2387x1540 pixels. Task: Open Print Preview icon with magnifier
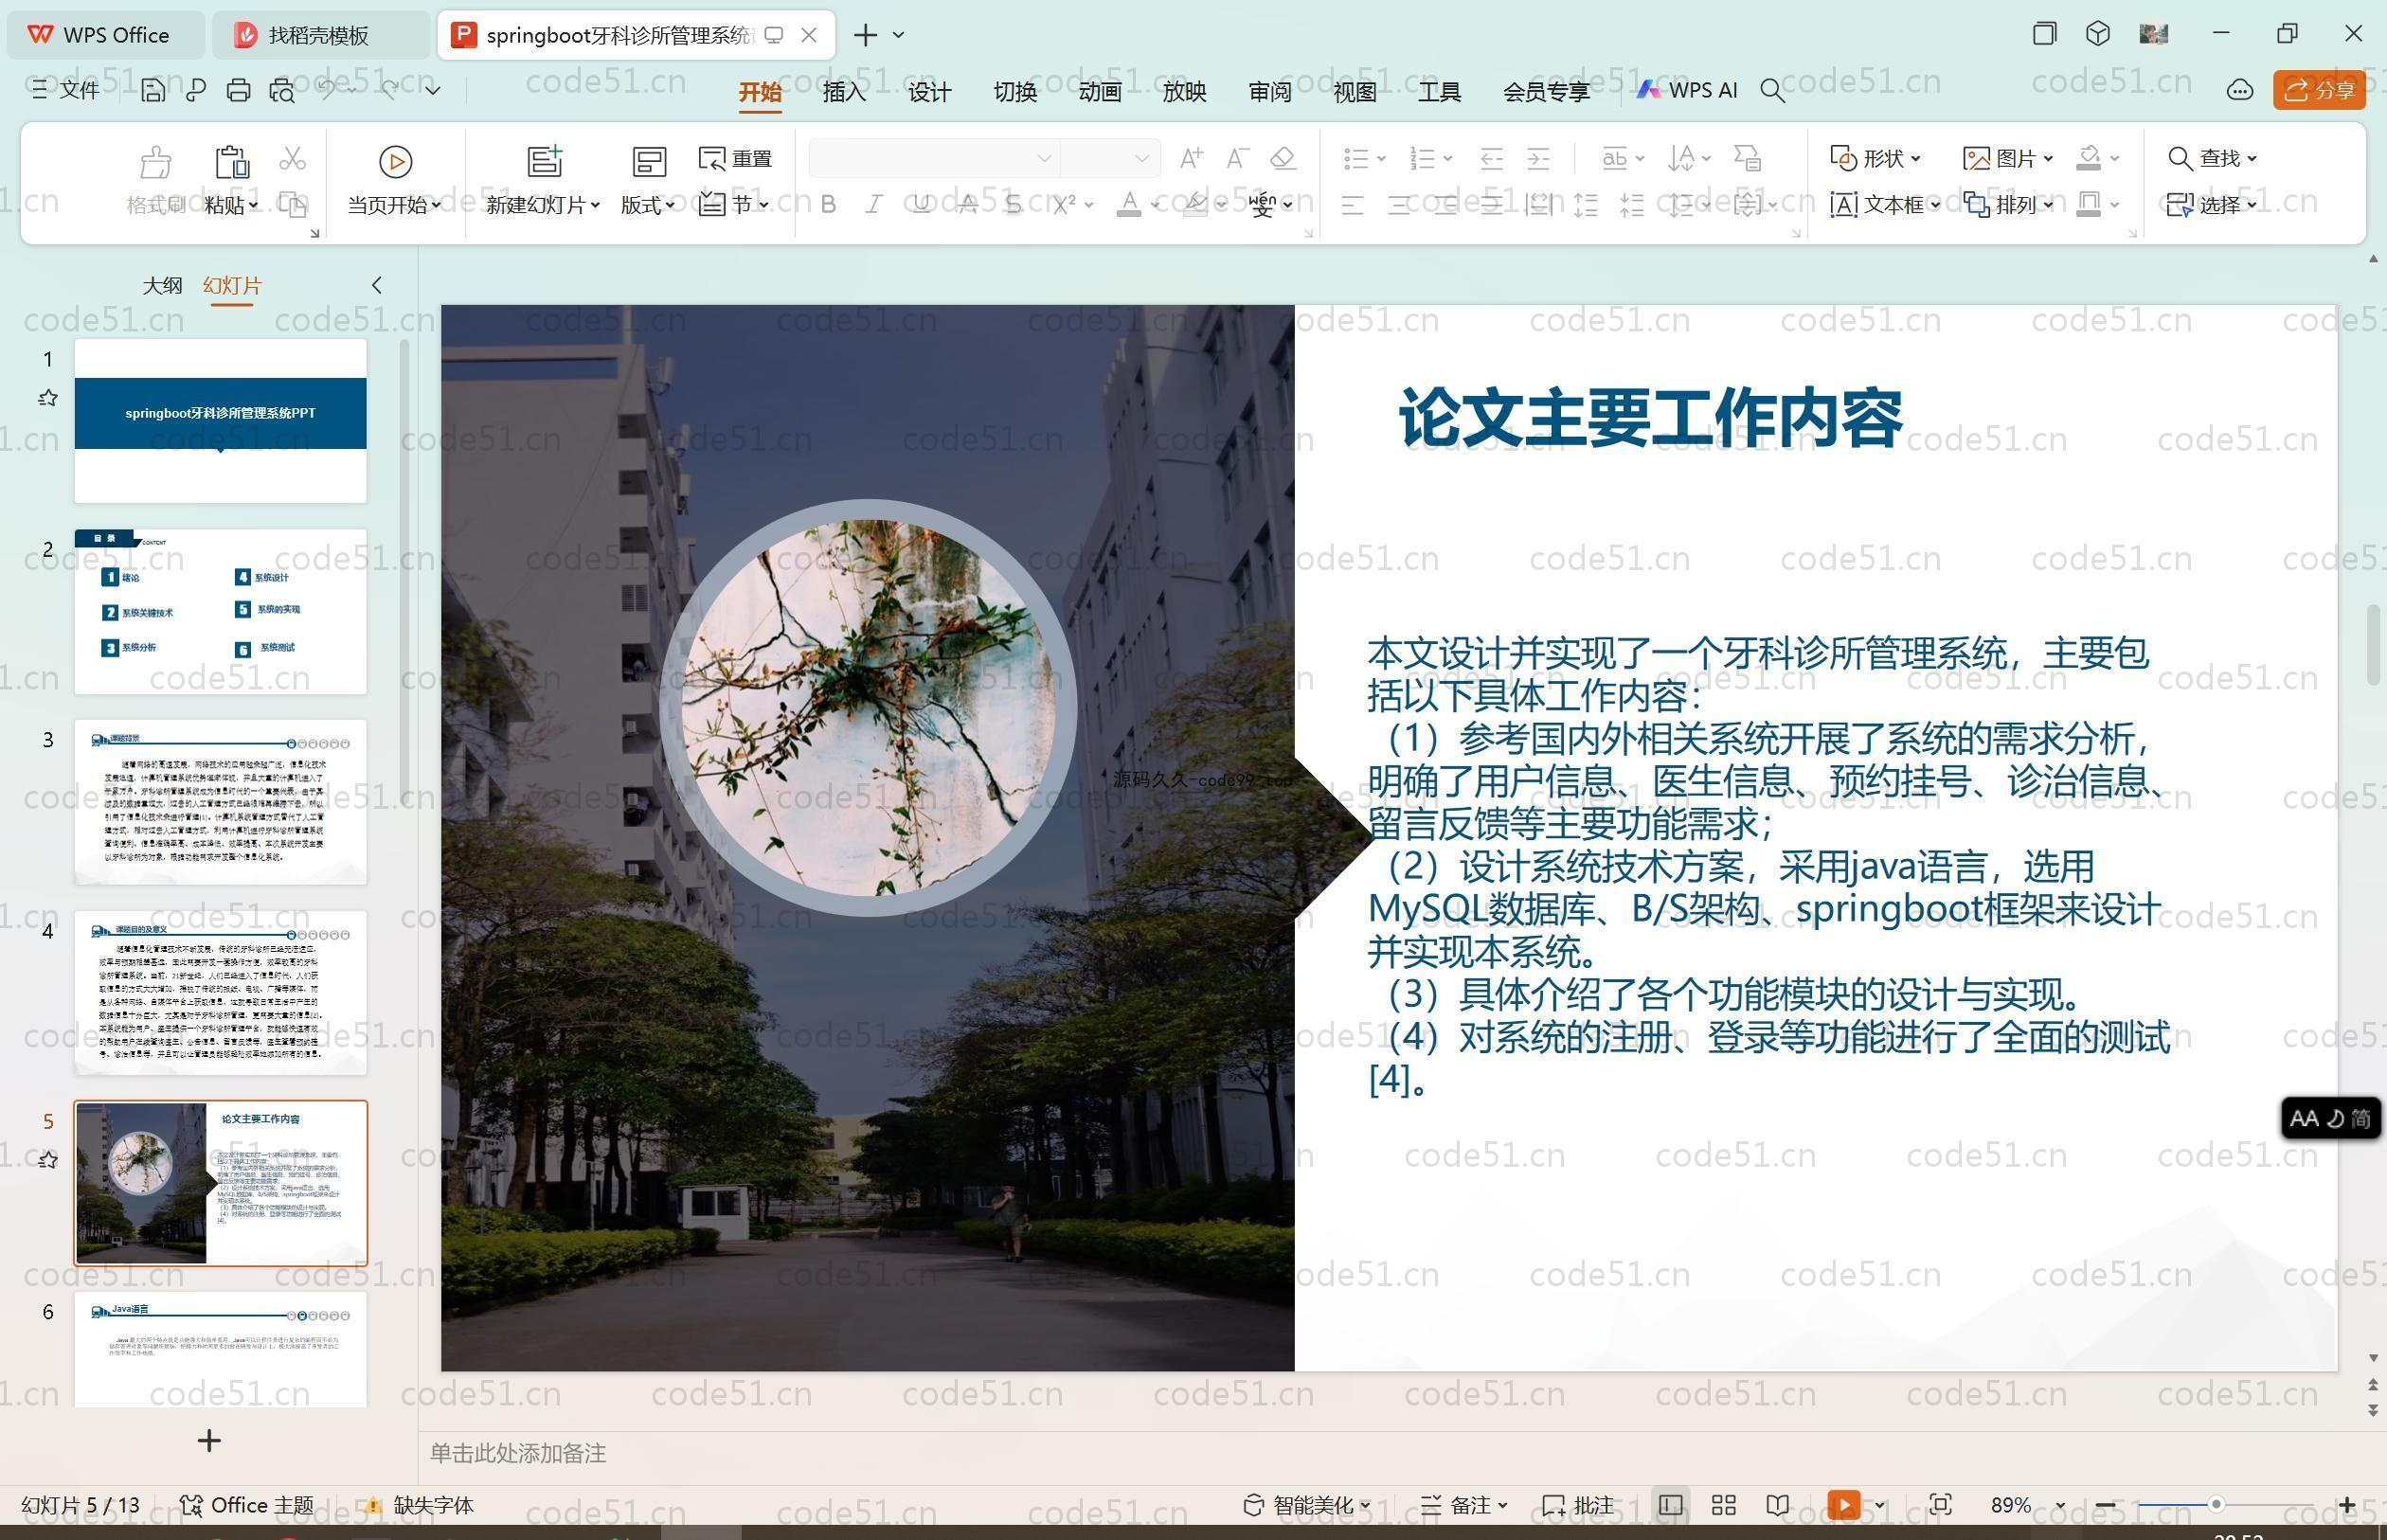click(x=282, y=91)
